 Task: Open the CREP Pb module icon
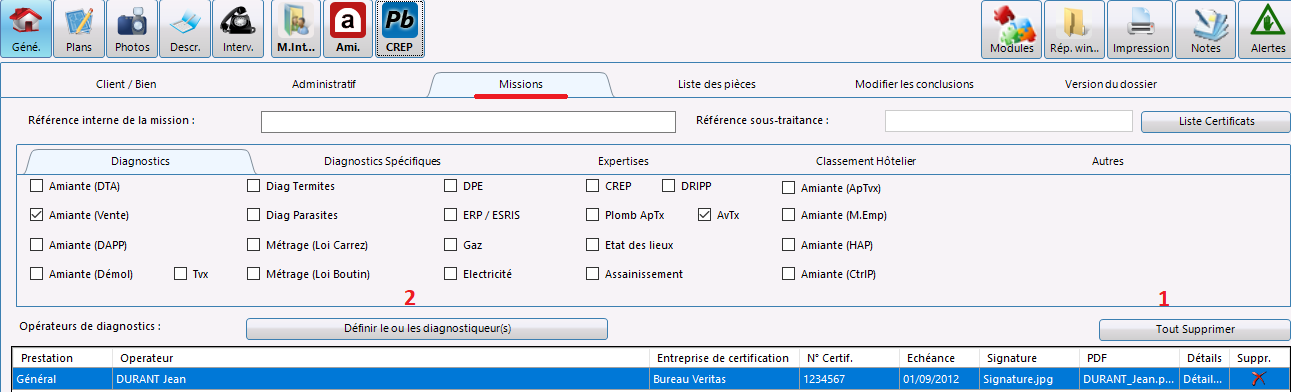click(400, 29)
